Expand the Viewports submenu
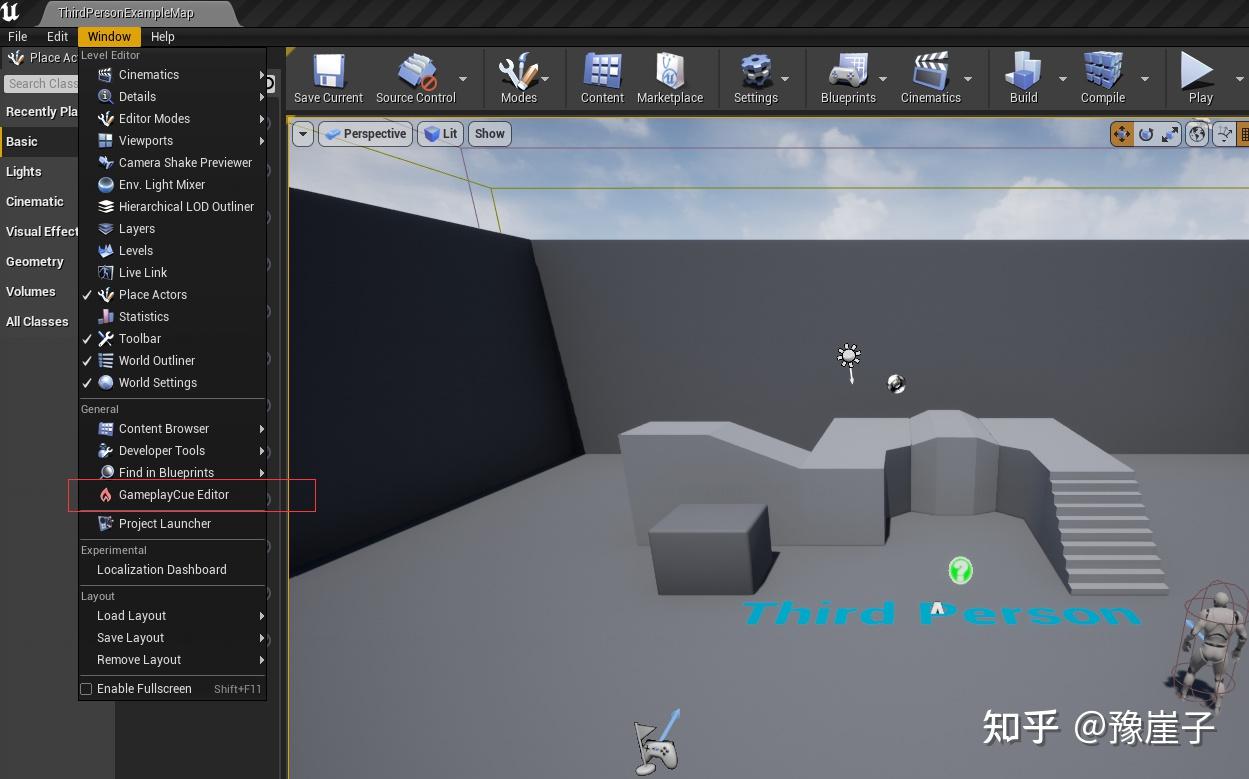1249x779 pixels. coord(172,141)
